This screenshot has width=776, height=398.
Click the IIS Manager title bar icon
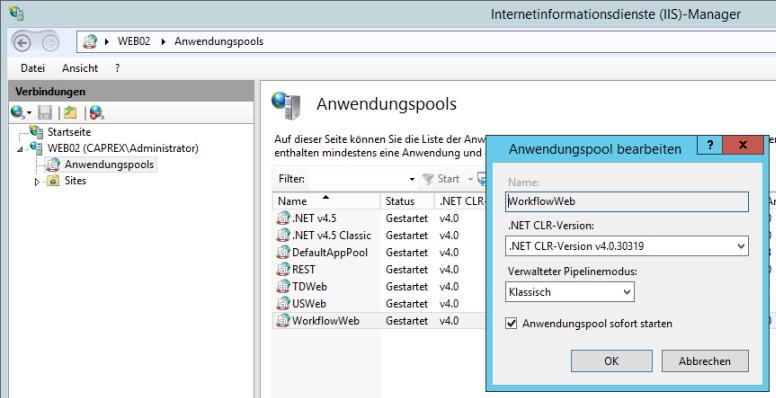[16, 12]
